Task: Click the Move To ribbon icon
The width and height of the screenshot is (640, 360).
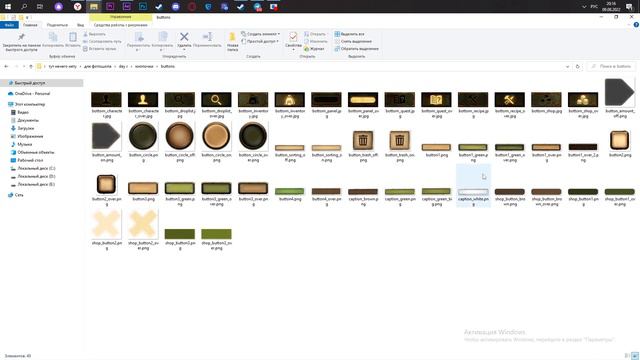Action: [139, 37]
